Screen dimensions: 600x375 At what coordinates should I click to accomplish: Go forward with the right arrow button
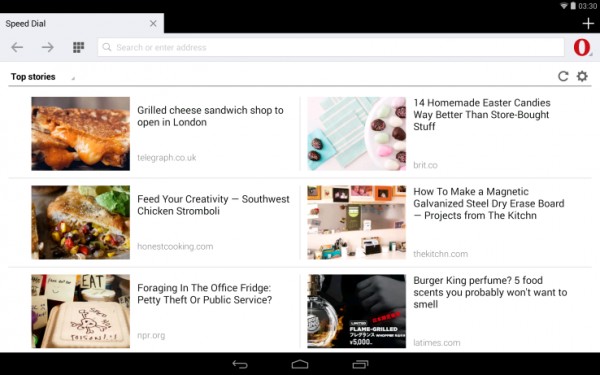(x=48, y=47)
